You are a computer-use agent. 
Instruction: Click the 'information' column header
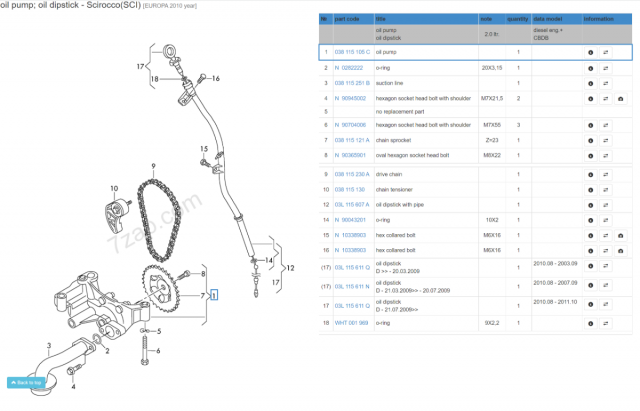pyautogui.click(x=599, y=19)
